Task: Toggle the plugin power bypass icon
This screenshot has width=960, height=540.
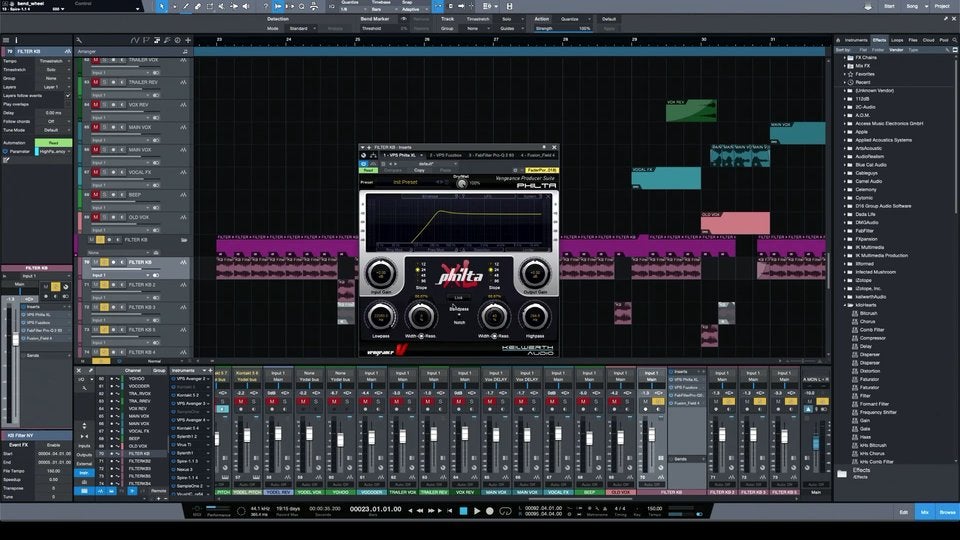Action: click(x=364, y=164)
